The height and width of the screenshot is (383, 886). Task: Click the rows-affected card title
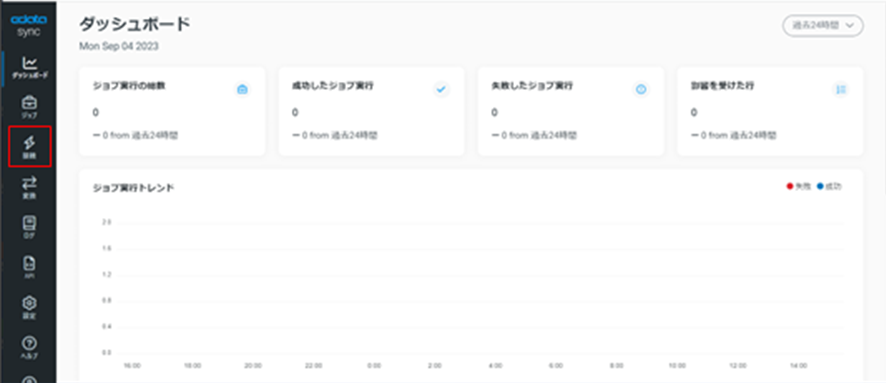[722, 86]
